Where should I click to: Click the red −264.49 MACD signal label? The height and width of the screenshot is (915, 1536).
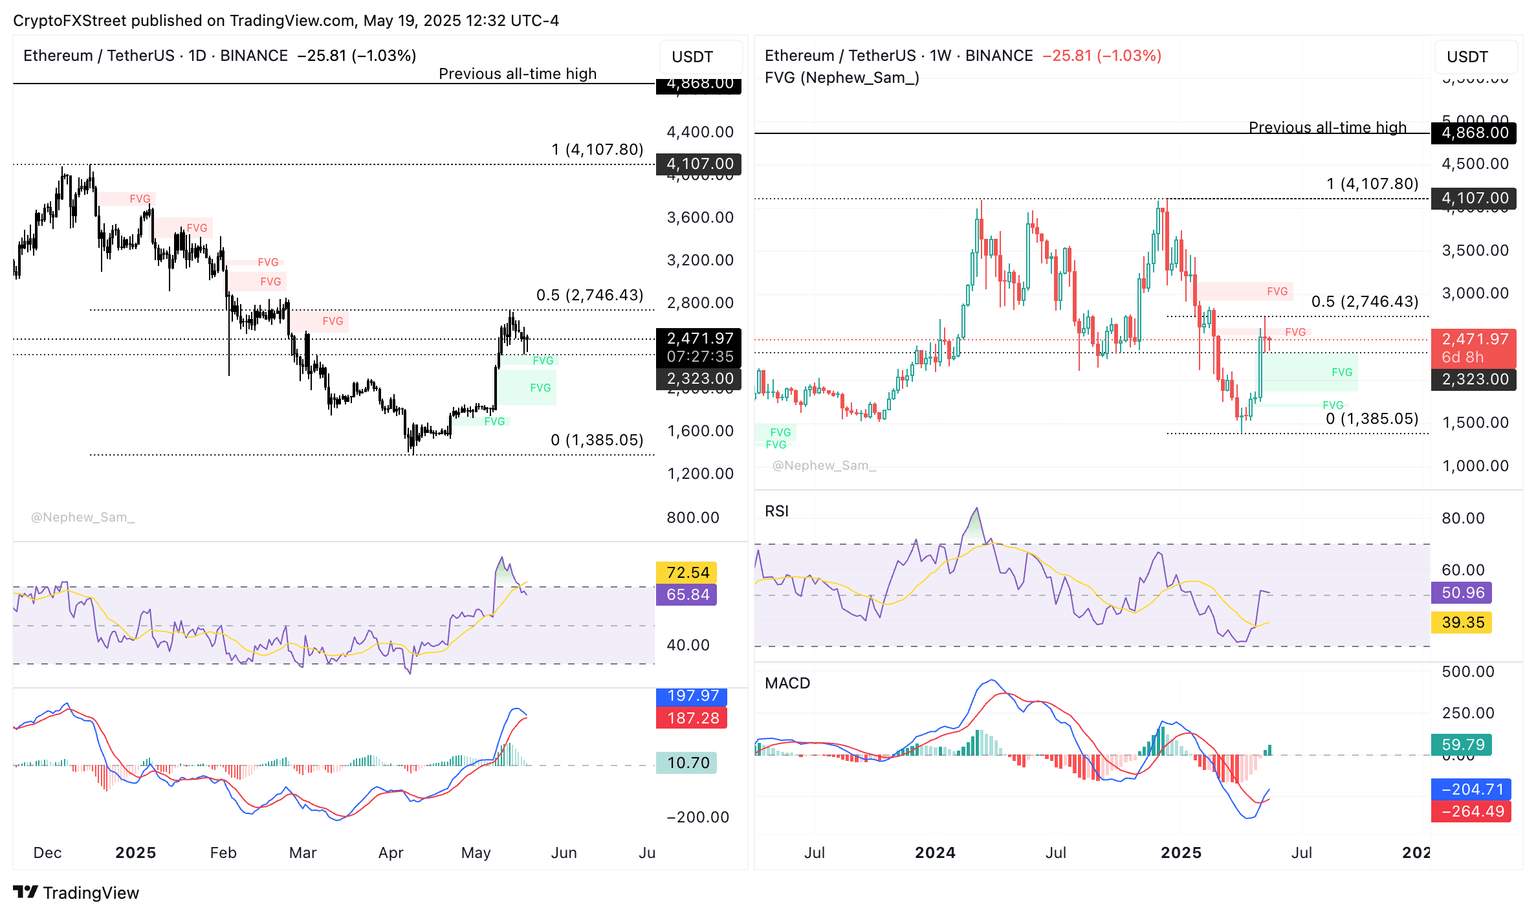(x=1470, y=811)
